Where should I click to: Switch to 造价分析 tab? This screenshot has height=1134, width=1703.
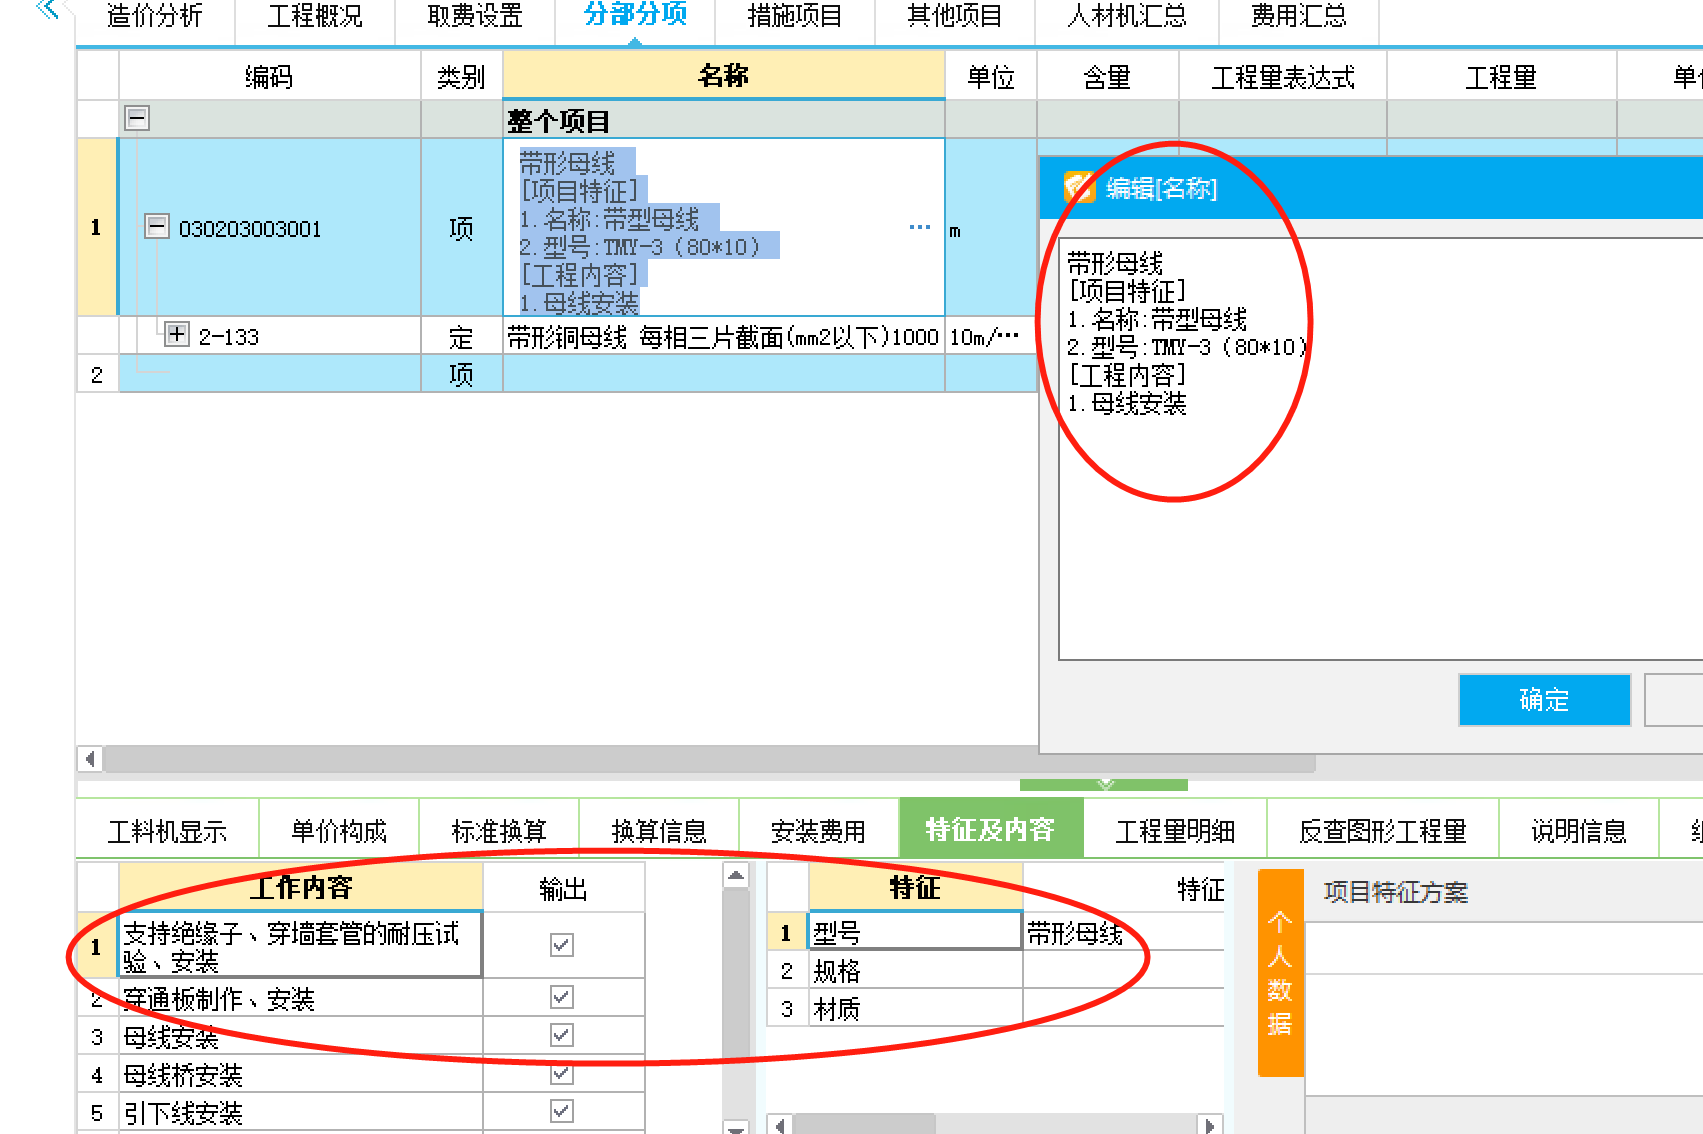tap(155, 16)
